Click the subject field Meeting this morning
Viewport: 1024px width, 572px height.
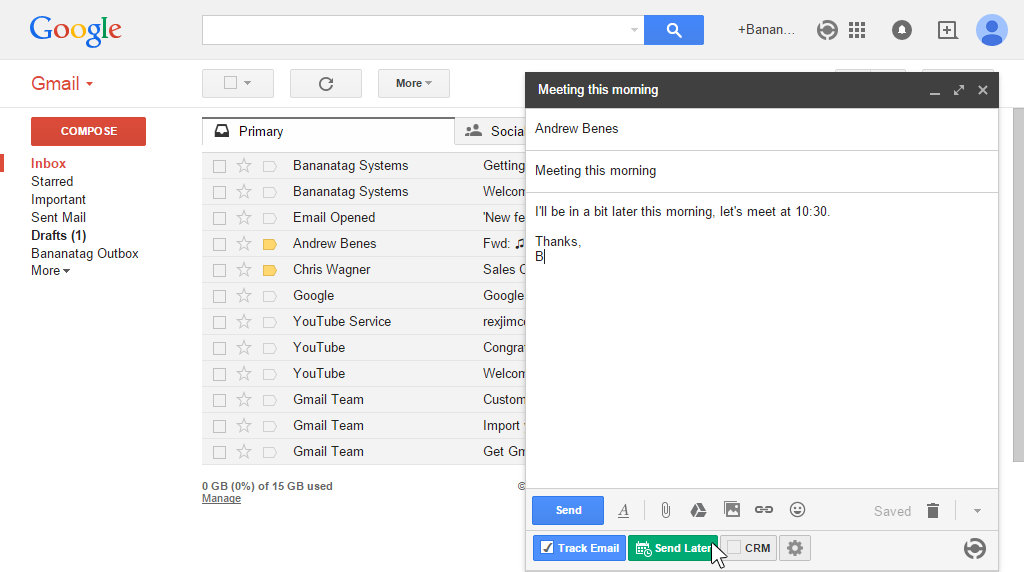761,170
